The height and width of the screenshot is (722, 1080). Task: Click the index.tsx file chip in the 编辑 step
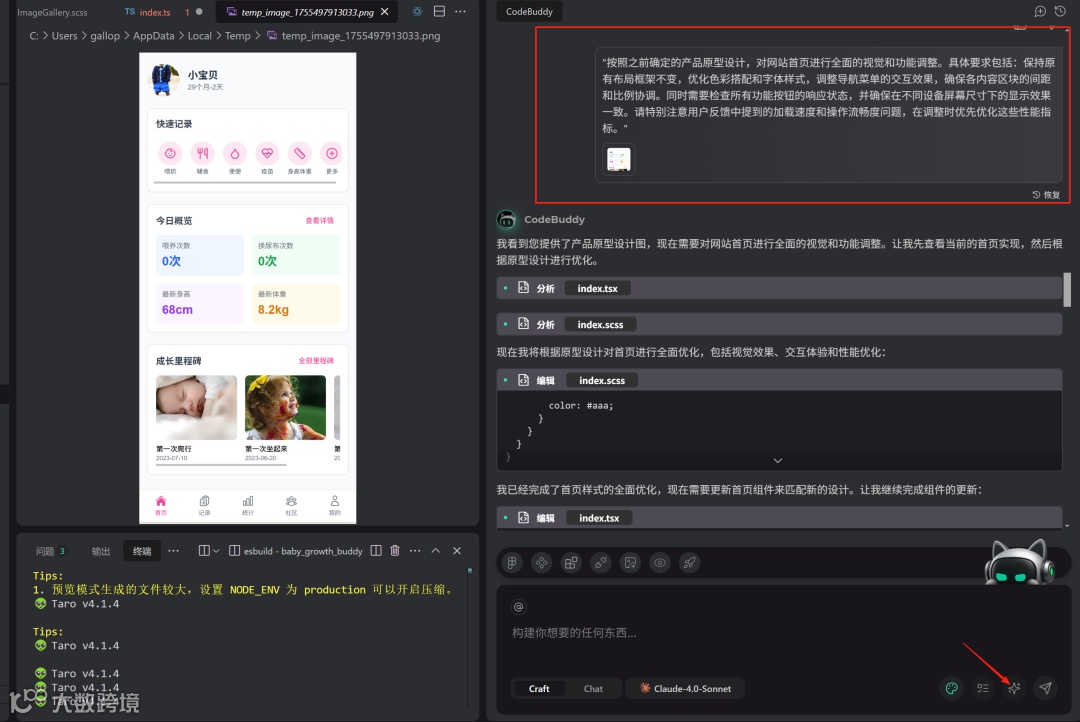coord(599,518)
